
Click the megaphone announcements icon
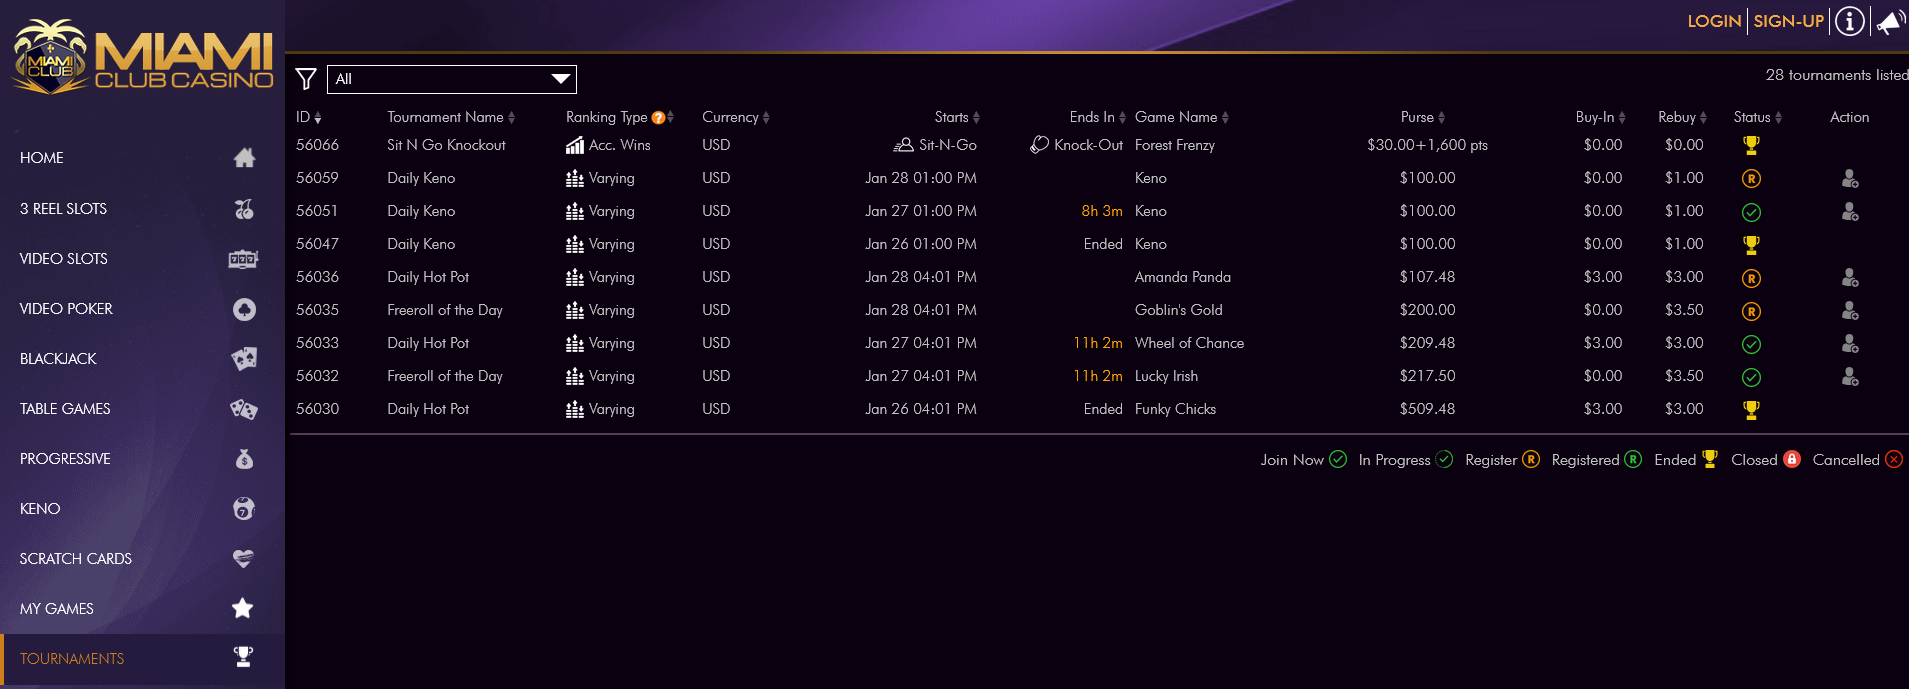[1890, 21]
